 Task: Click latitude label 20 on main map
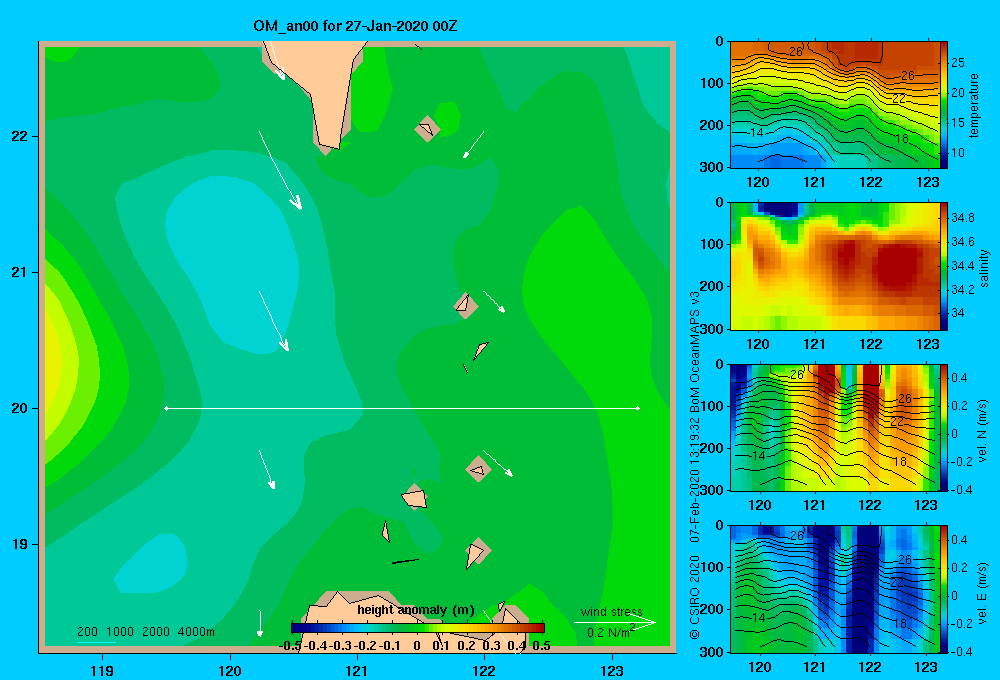coord(19,408)
